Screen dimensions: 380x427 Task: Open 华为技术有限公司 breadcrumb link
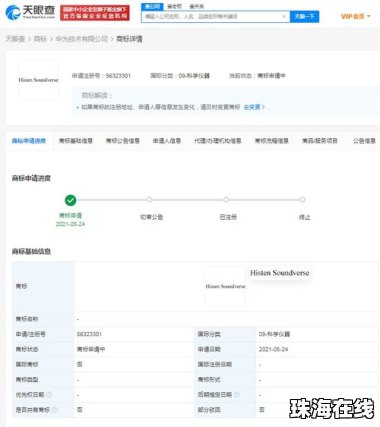coord(81,39)
